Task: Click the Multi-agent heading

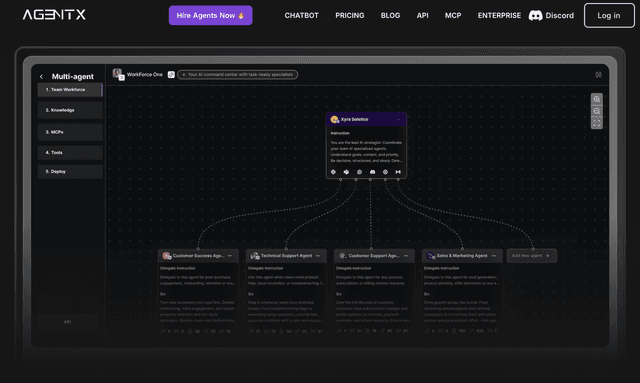Action: coord(73,77)
